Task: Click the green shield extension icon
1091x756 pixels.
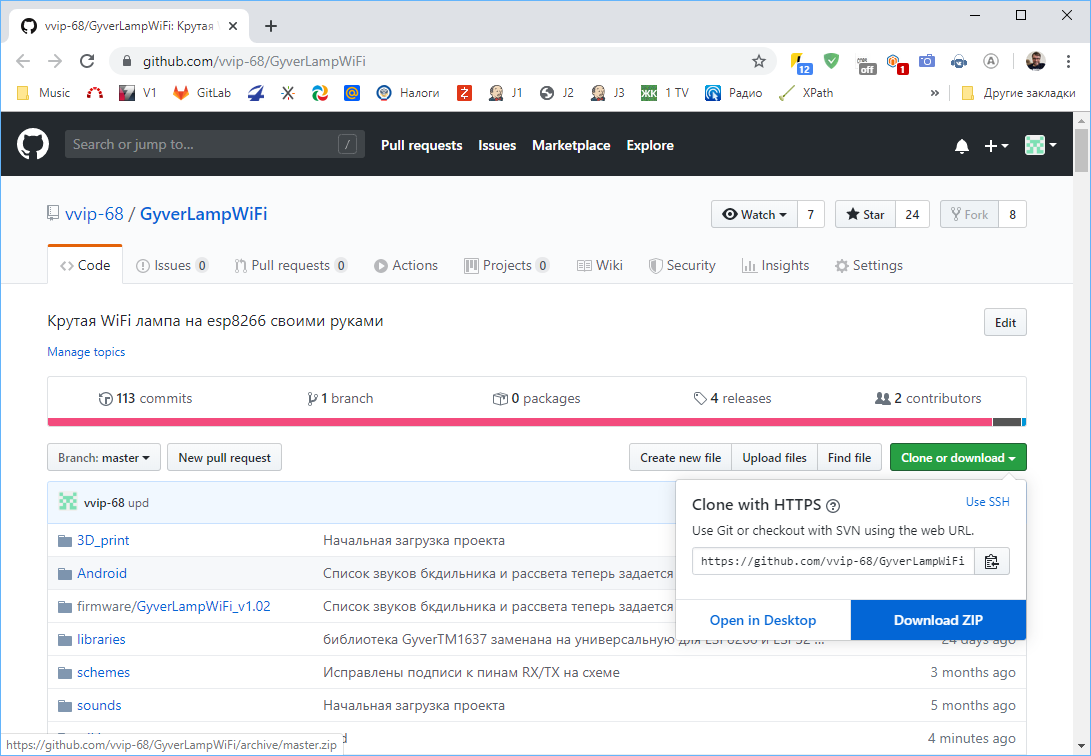Action: pyautogui.click(x=831, y=61)
